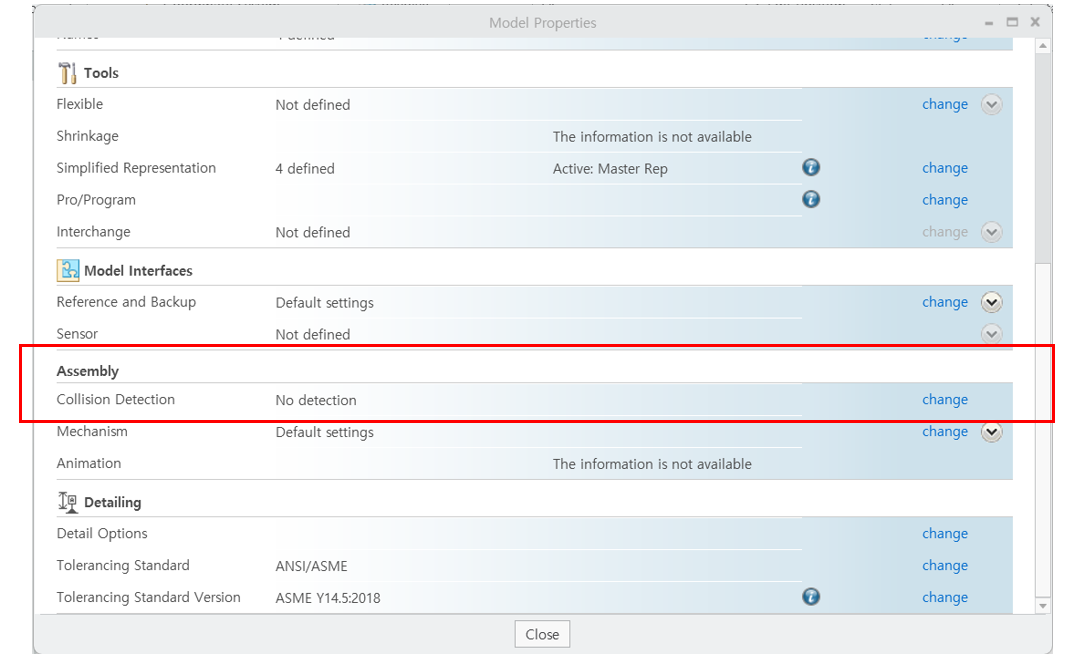
Task: Click 'Active: Master Rep' text
Action: pos(610,168)
